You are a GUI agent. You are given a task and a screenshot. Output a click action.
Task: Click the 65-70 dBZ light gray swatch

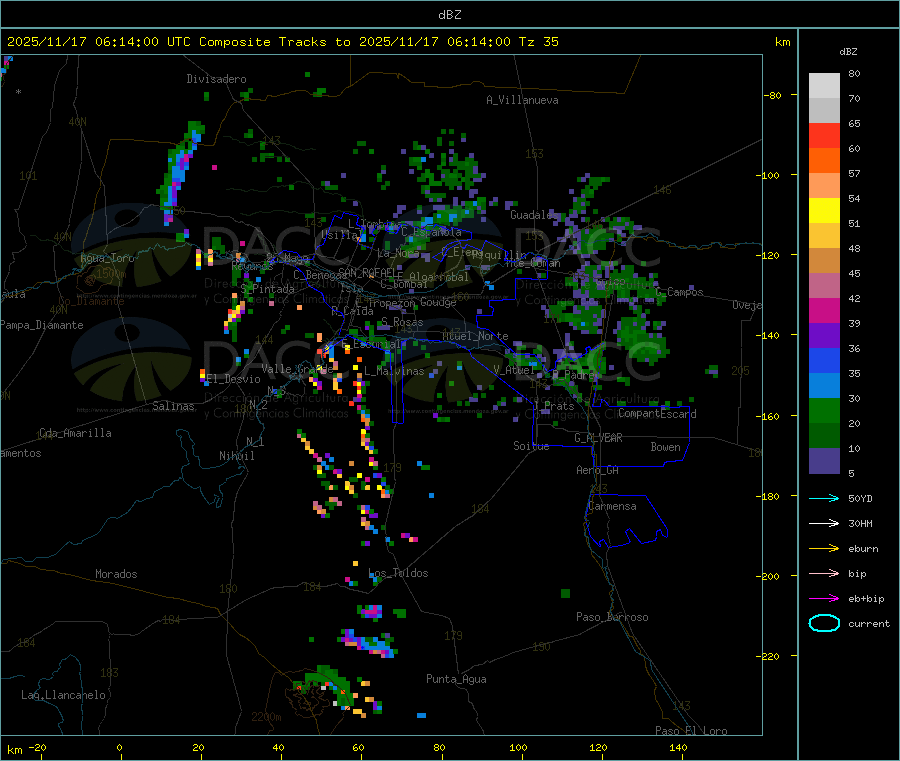[824, 111]
